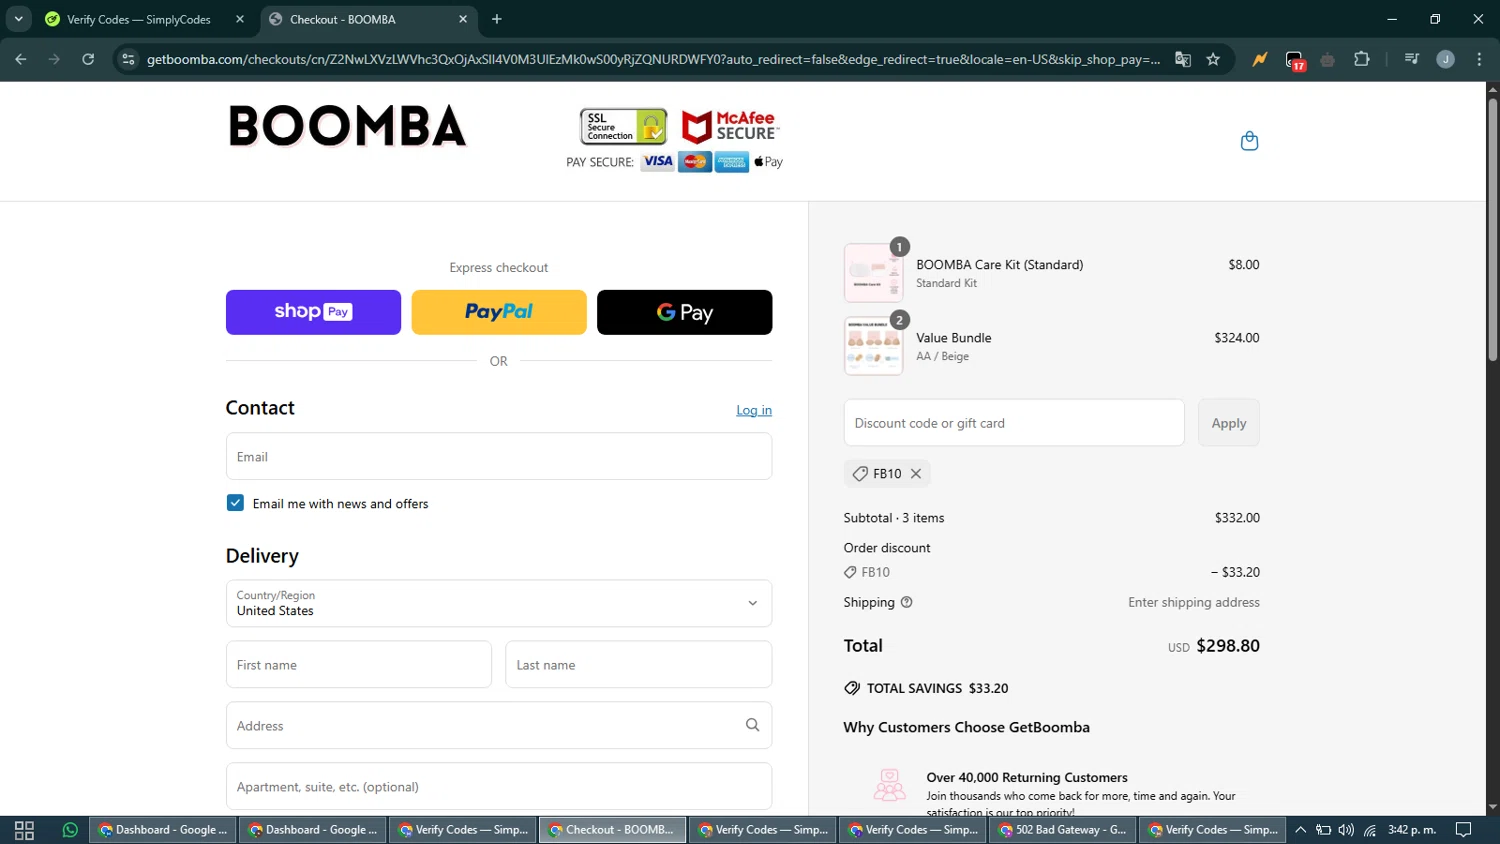Pay with Google Pay button
The width and height of the screenshot is (1500, 844).
685,312
